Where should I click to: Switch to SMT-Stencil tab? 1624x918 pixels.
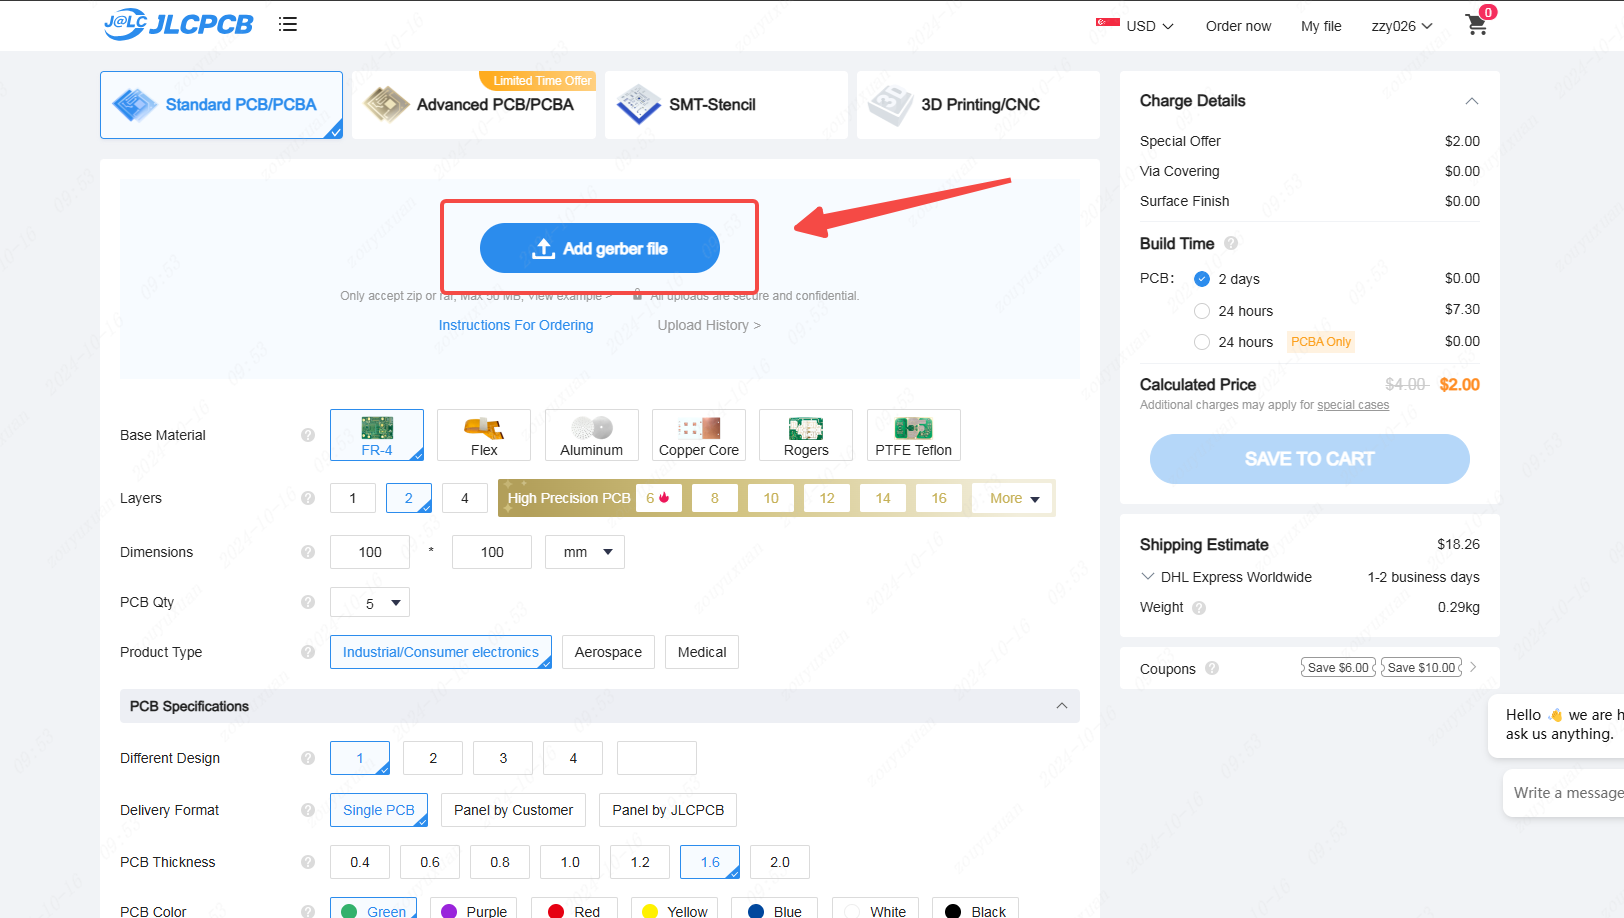(726, 105)
